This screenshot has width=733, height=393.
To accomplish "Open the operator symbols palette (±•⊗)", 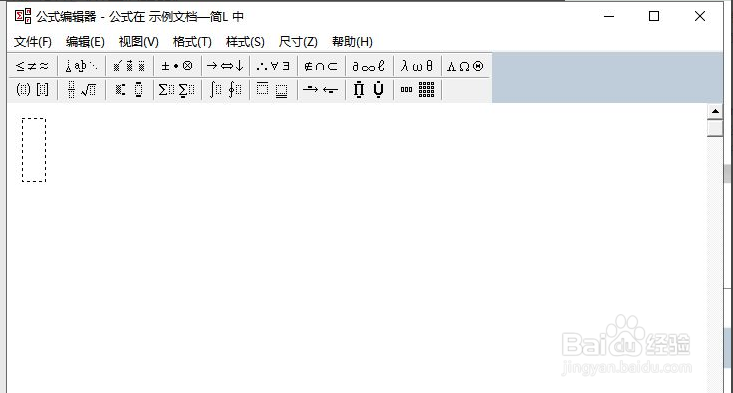I will pos(177,66).
